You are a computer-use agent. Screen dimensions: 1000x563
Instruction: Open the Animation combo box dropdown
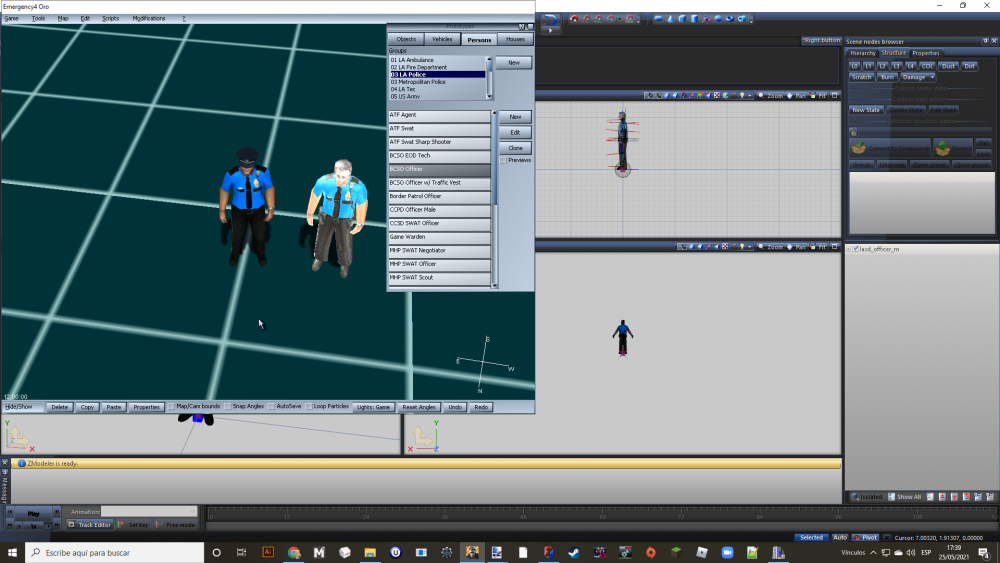click(x=193, y=511)
